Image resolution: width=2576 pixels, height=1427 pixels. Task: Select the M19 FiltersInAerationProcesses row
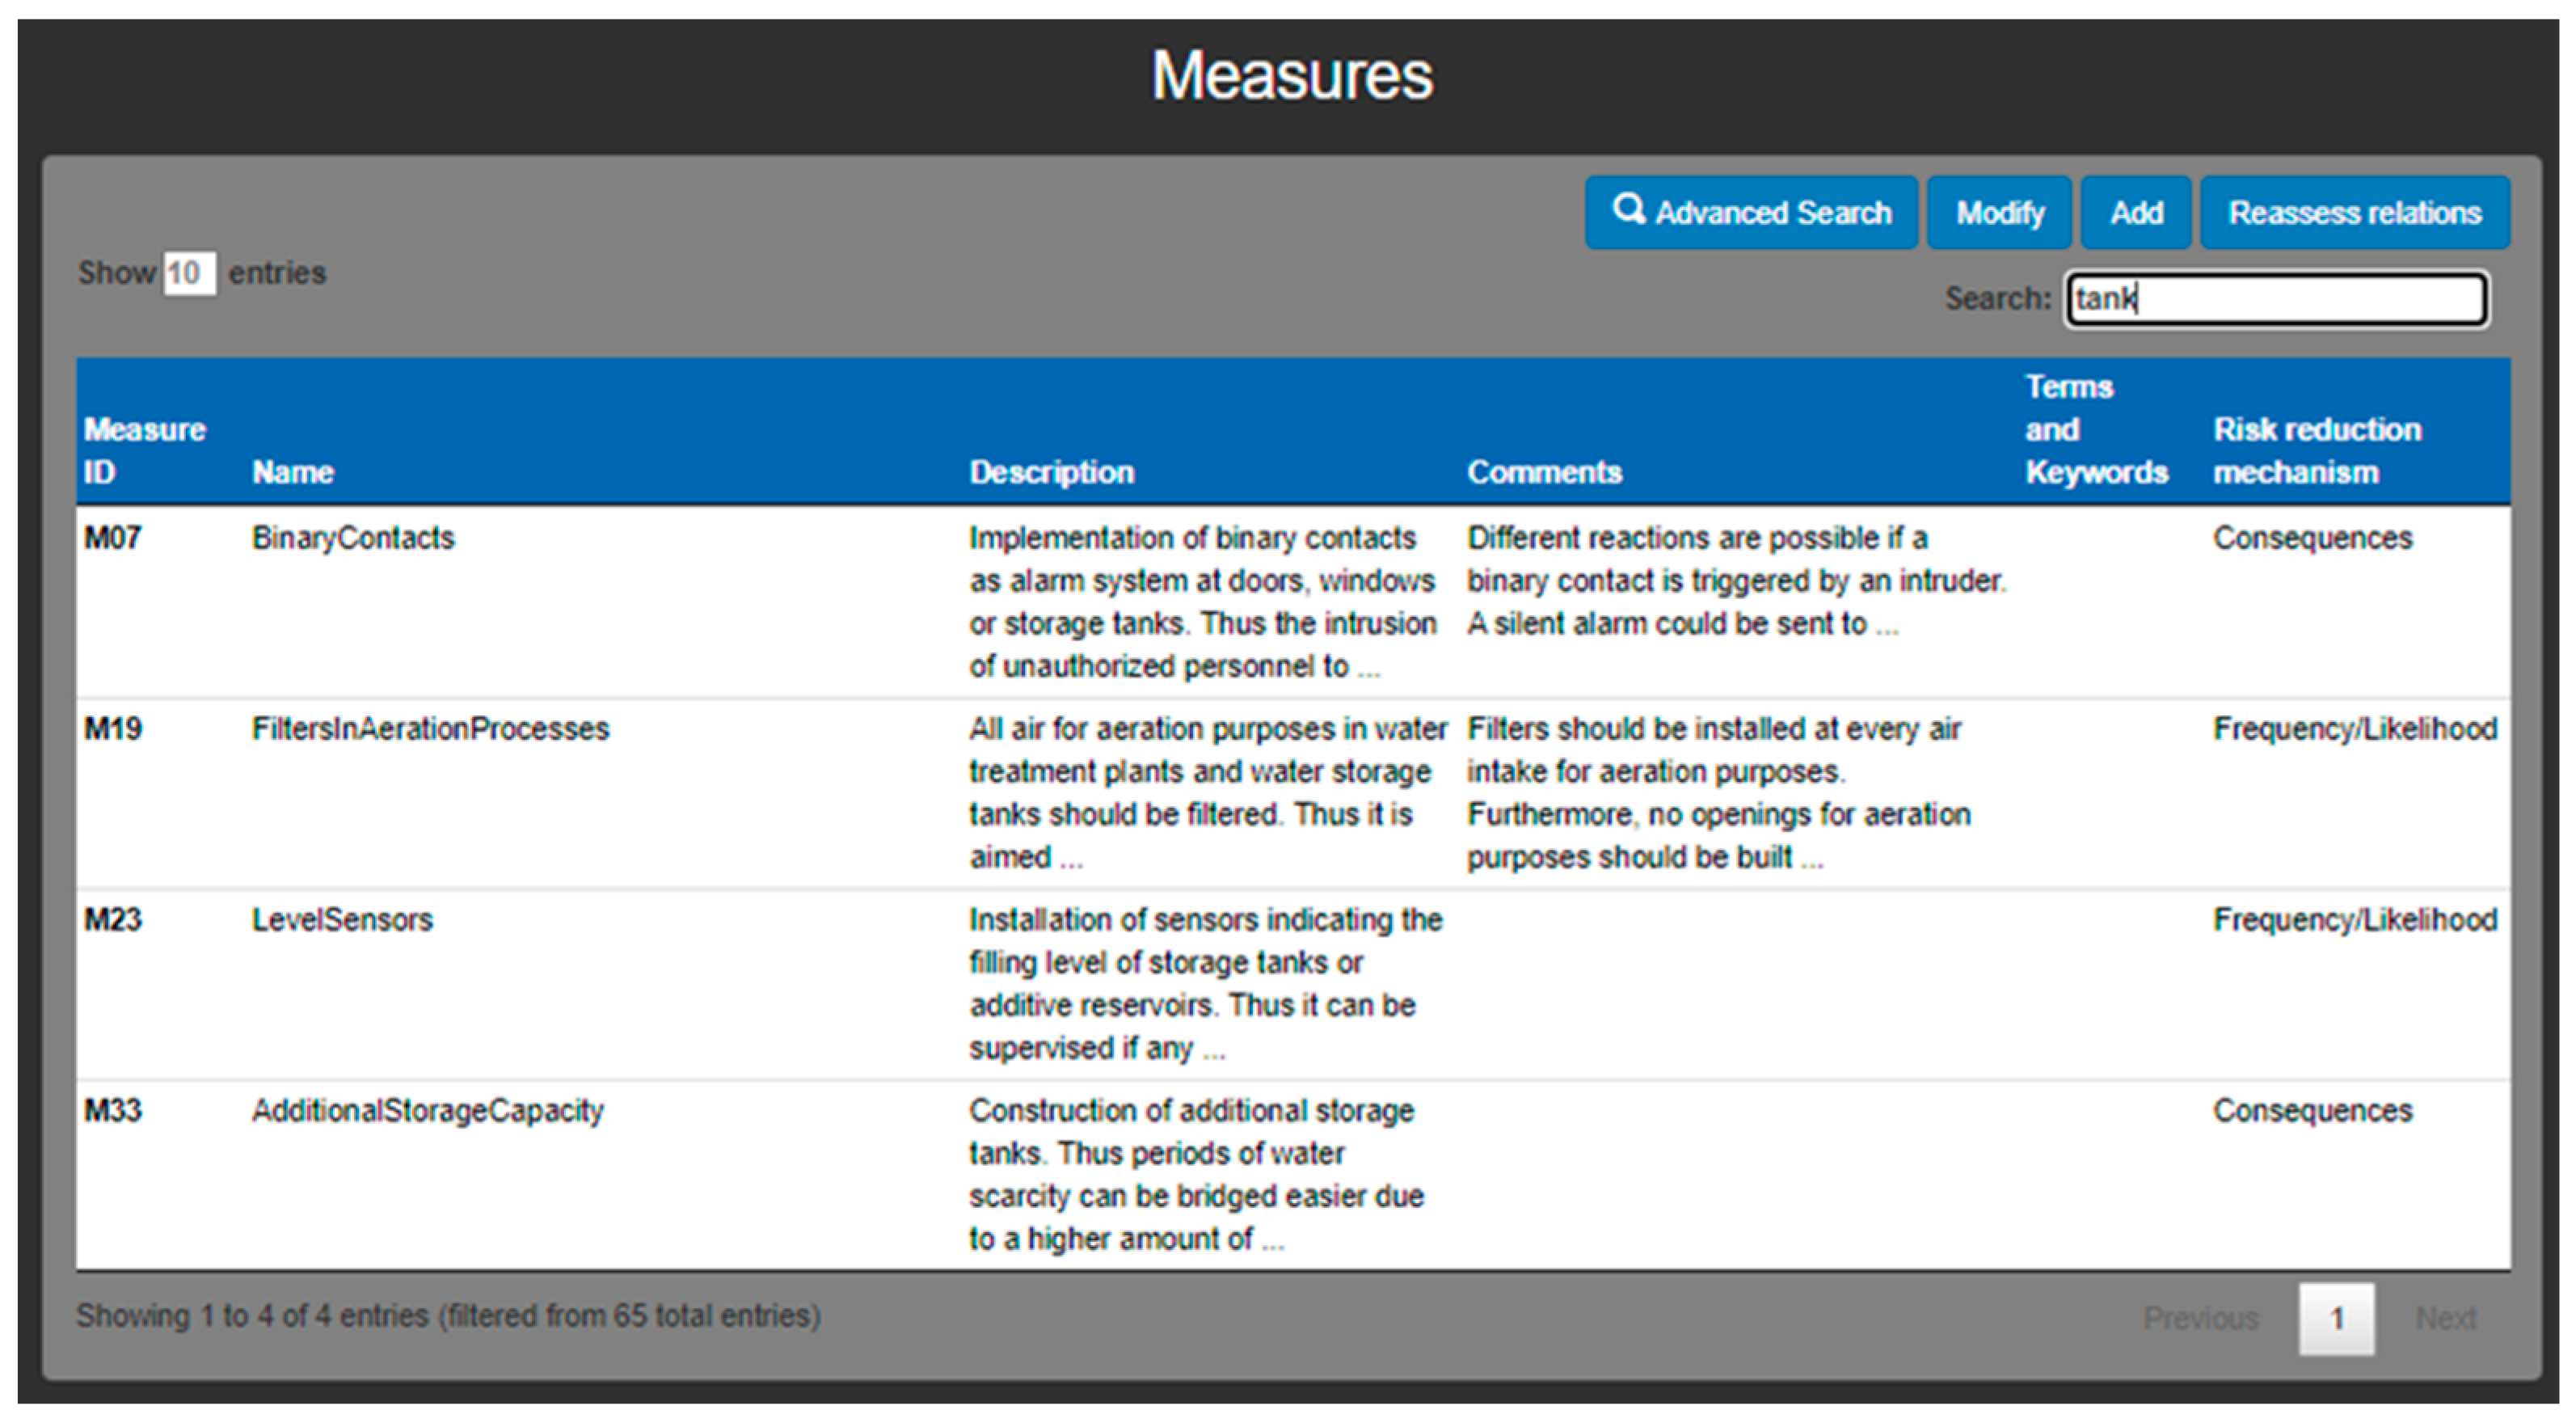(x=430, y=729)
